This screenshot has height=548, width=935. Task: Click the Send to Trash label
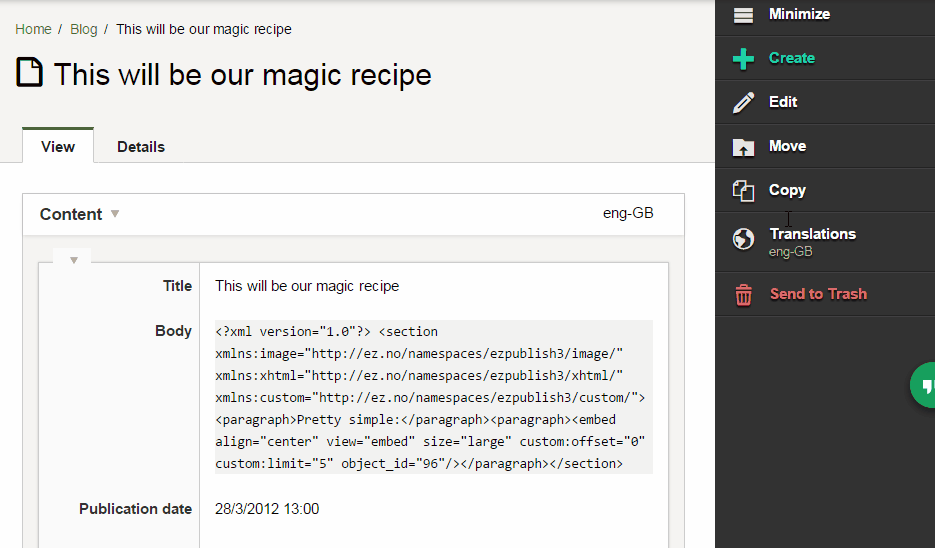pyautogui.click(x=818, y=294)
